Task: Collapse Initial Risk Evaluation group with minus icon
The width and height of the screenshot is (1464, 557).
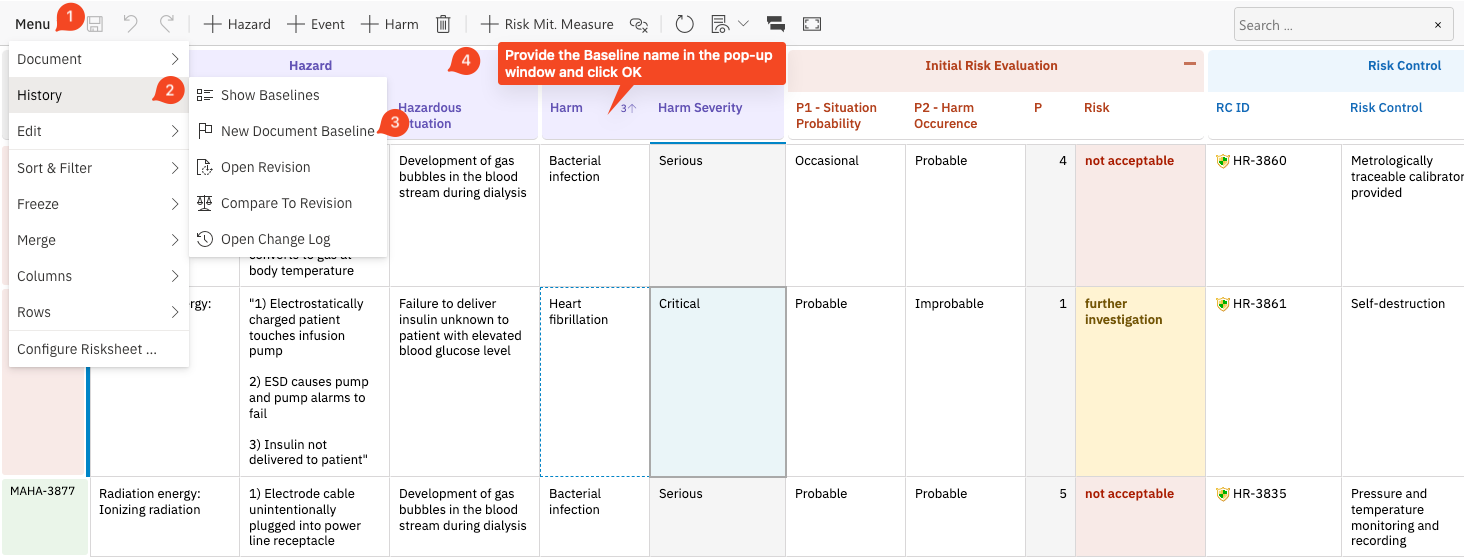Action: click(1189, 64)
